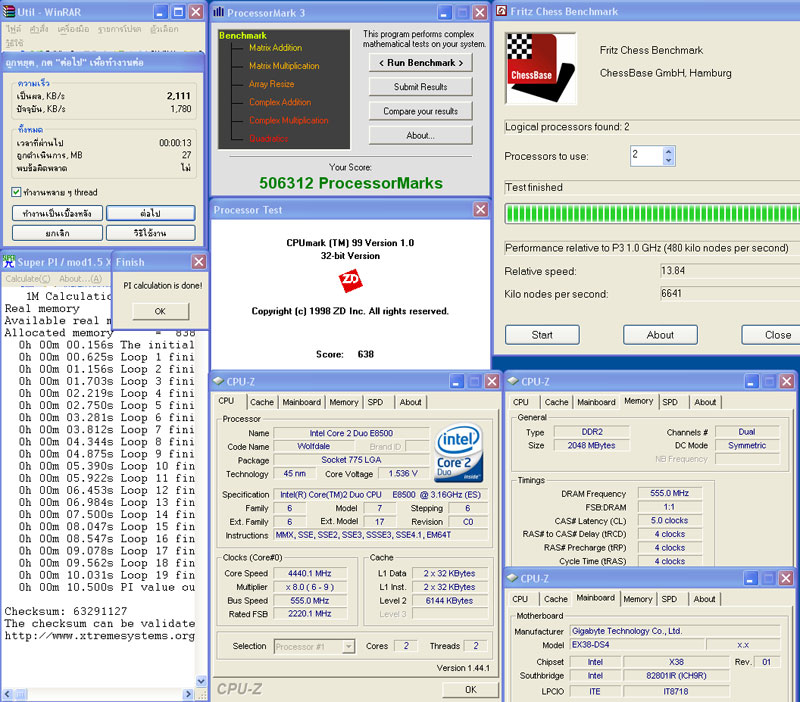
Task: Click Super PI vertical scrollbar down arrow
Action: pos(201,682)
